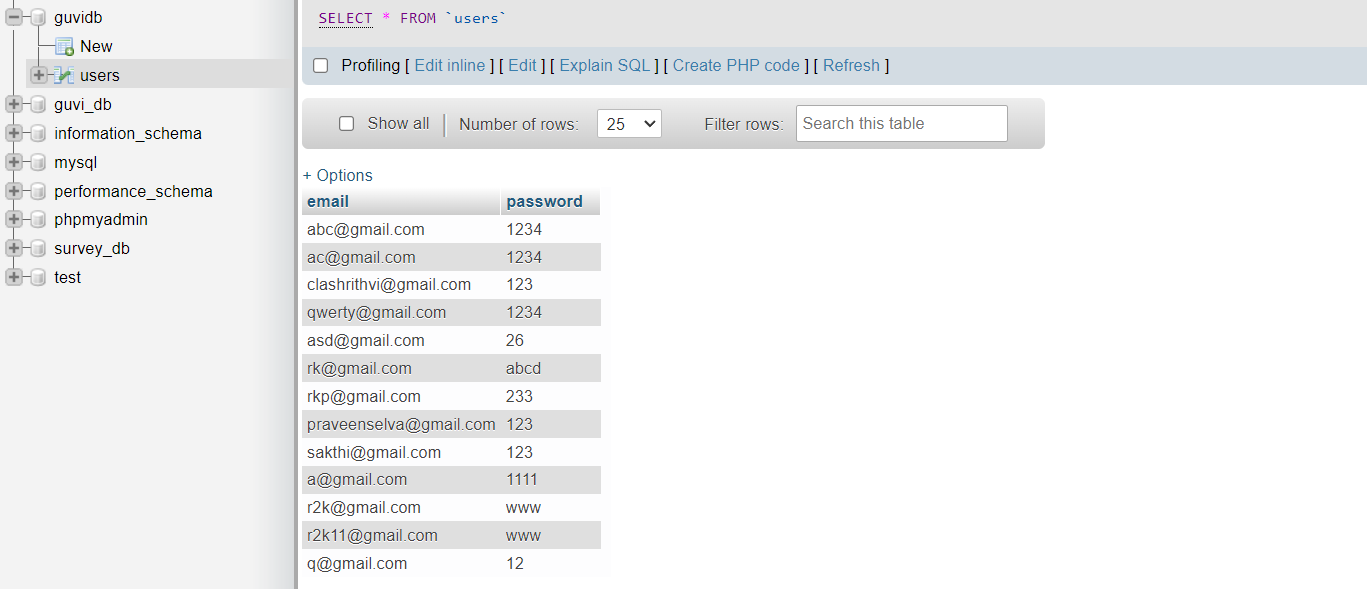This screenshot has width=1367, height=589.
Task: Open the test database icon
Action: click(x=38, y=277)
